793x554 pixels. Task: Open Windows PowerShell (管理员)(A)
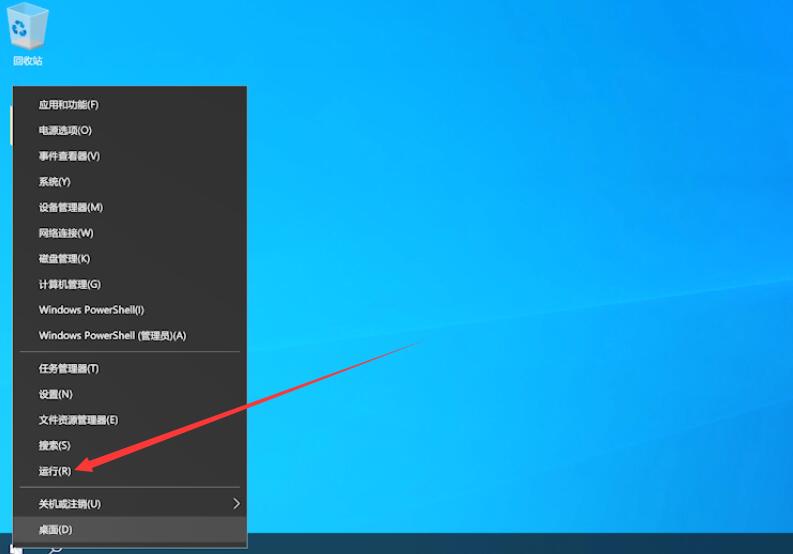click(x=130, y=335)
